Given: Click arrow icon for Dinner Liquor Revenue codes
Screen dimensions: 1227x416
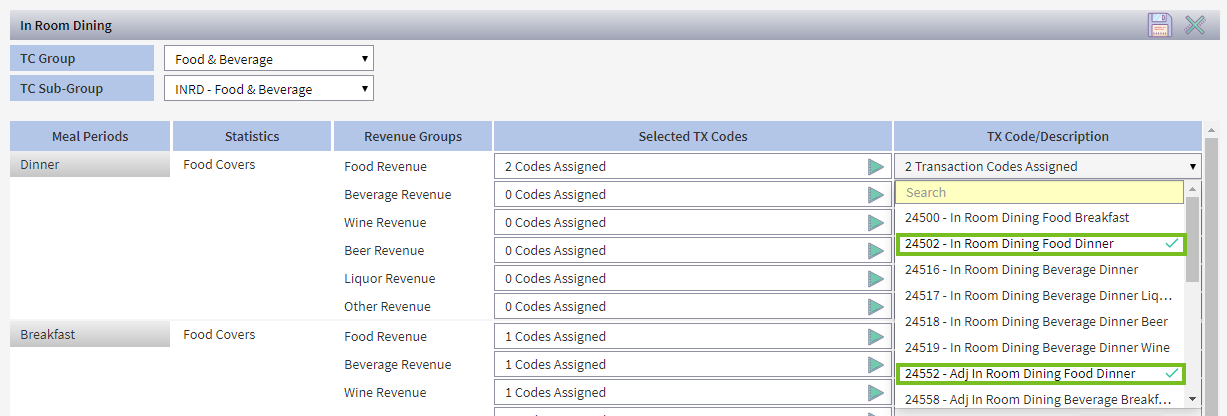Looking at the screenshot, I should point(876,279).
